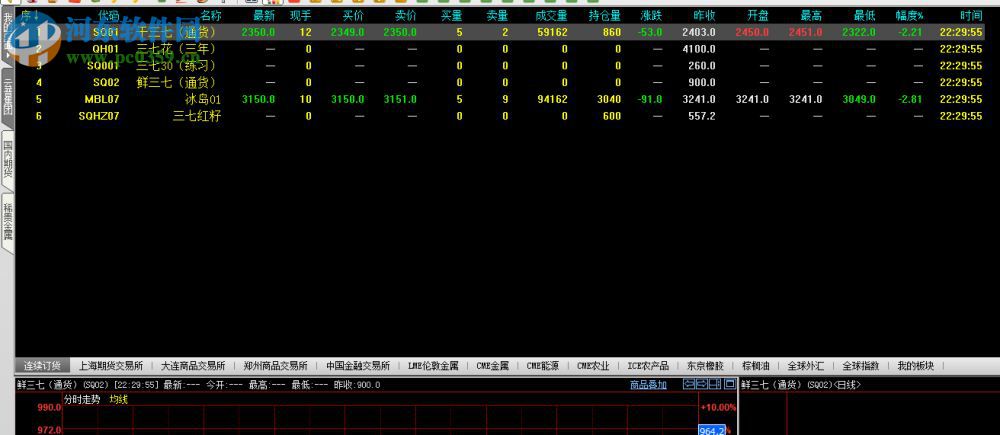Click the 三七红籽 name cell

point(197,116)
